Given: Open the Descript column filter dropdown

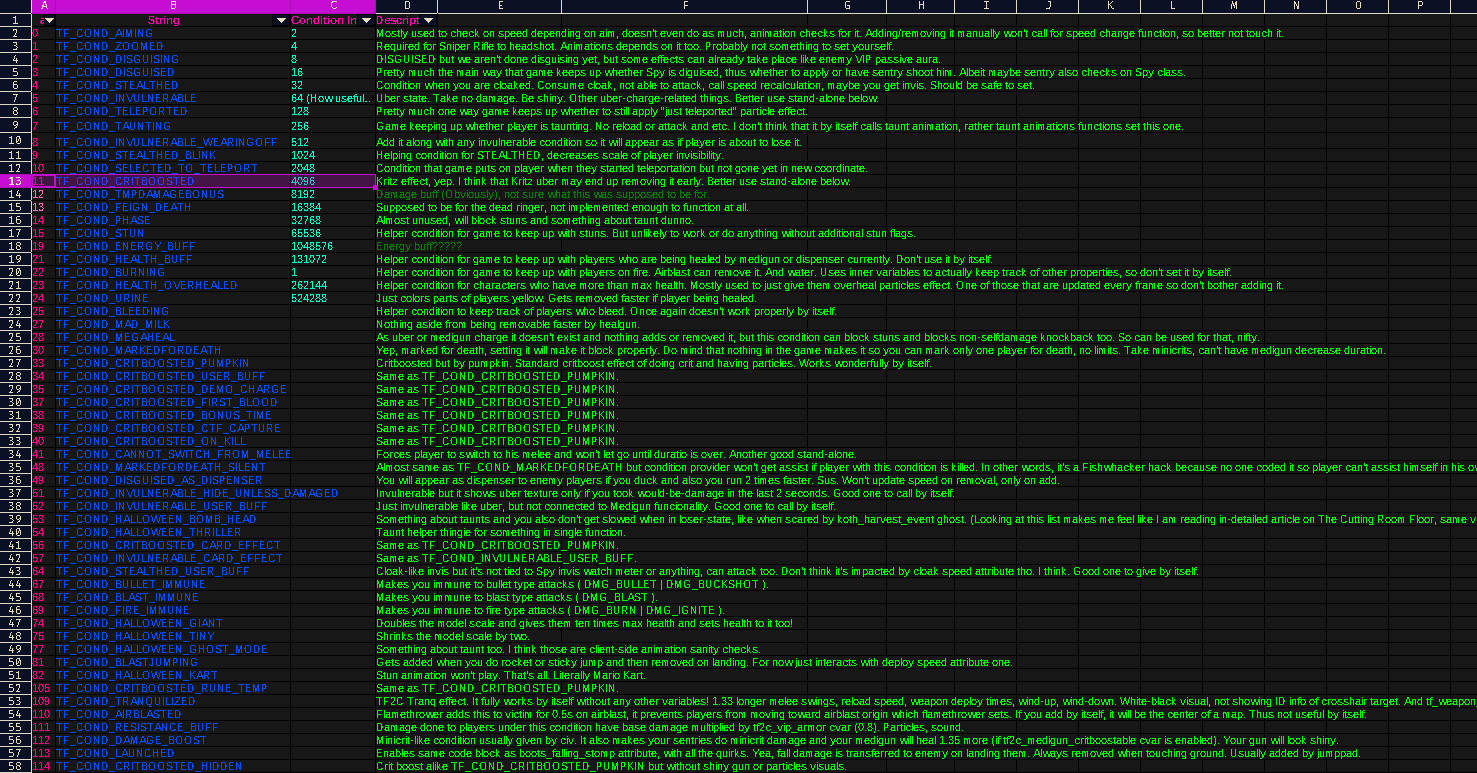Looking at the screenshot, I should tap(430, 20).
